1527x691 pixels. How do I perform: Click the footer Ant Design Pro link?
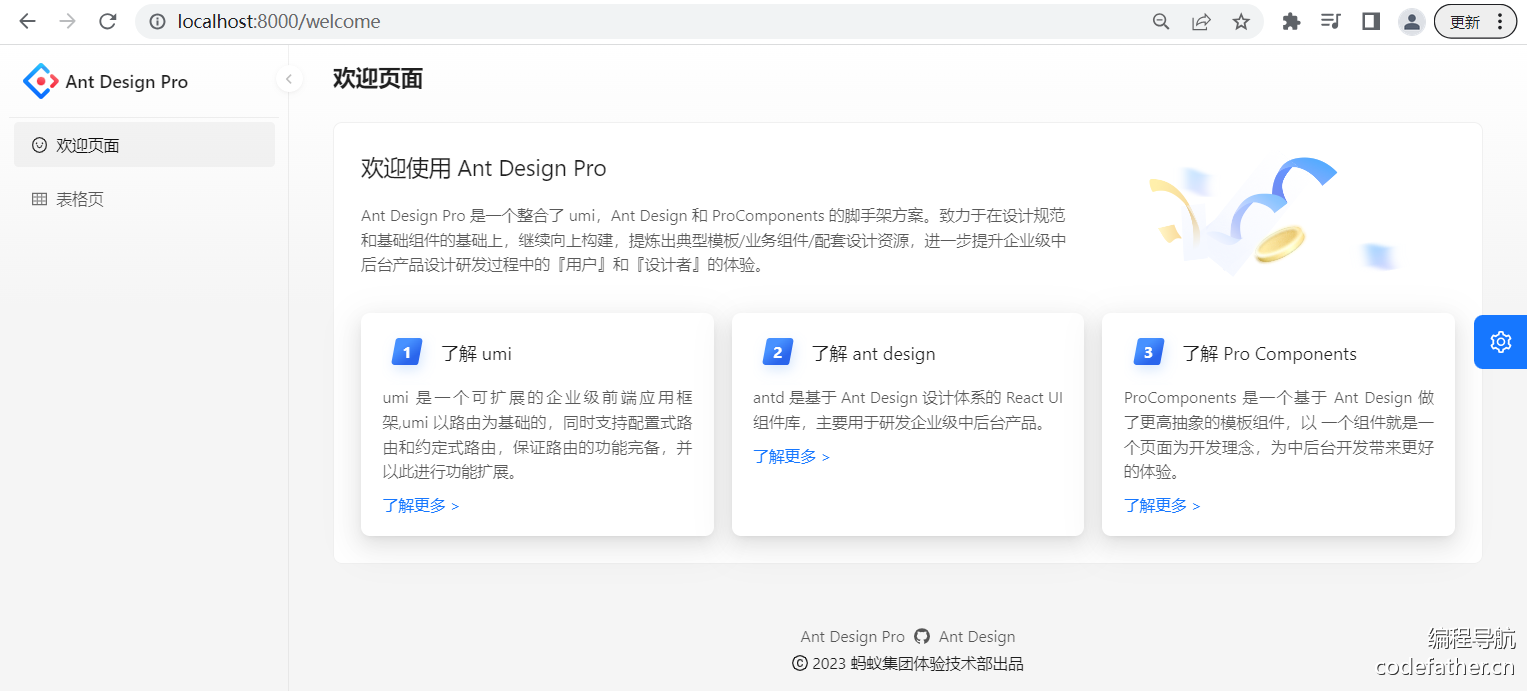click(x=852, y=637)
